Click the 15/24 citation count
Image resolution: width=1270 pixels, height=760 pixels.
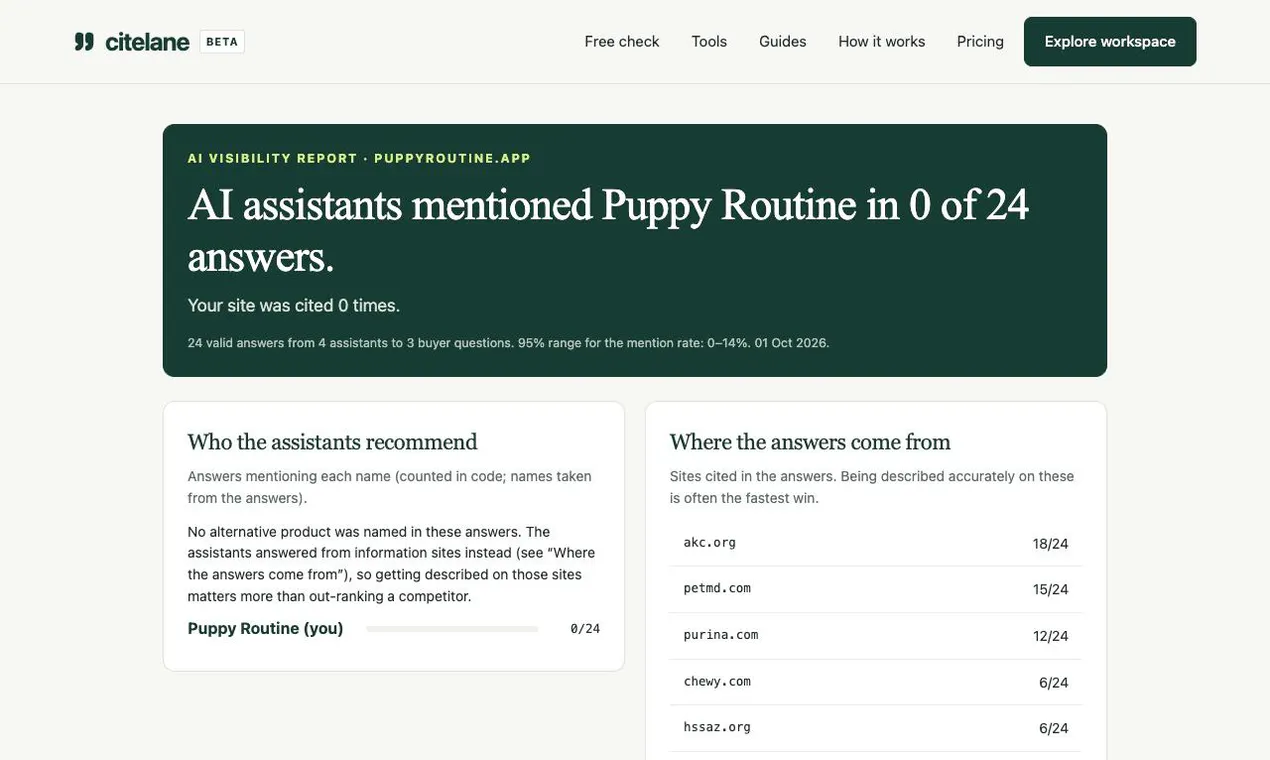pos(1051,590)
